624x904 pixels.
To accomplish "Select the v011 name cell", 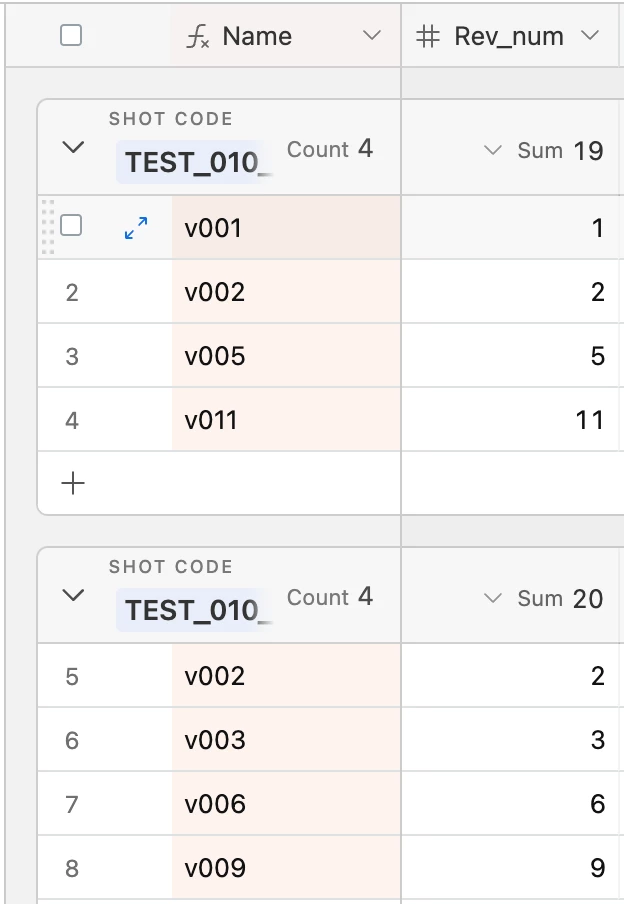I will 286,420.
